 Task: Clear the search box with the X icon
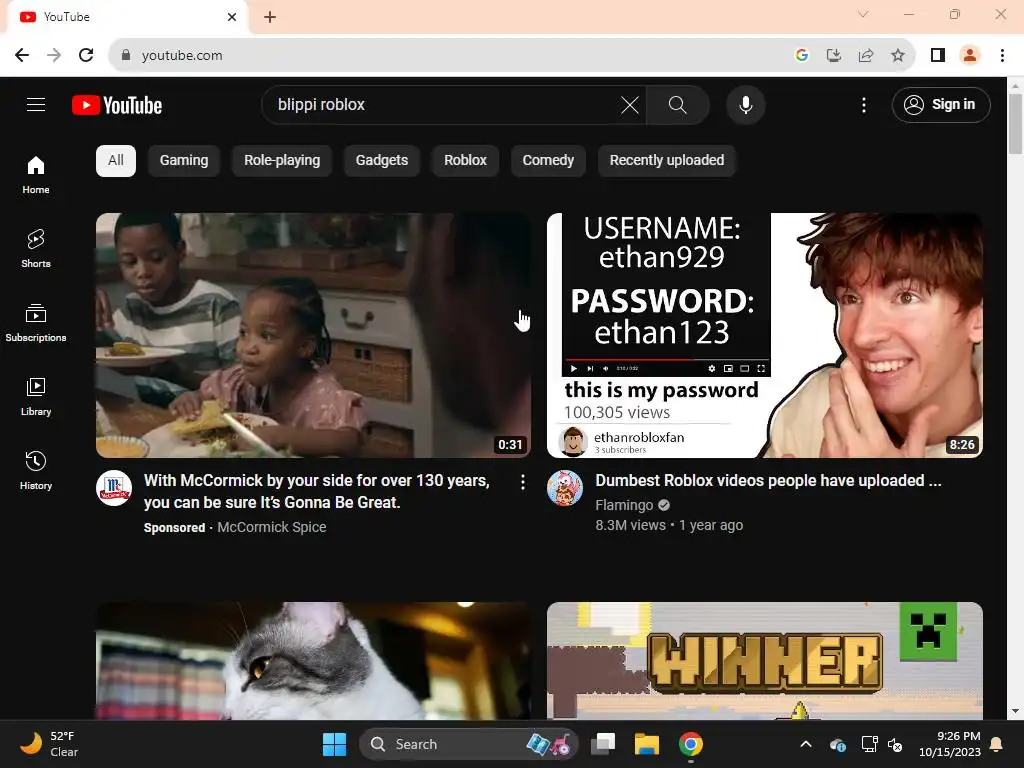pos(630,104)
